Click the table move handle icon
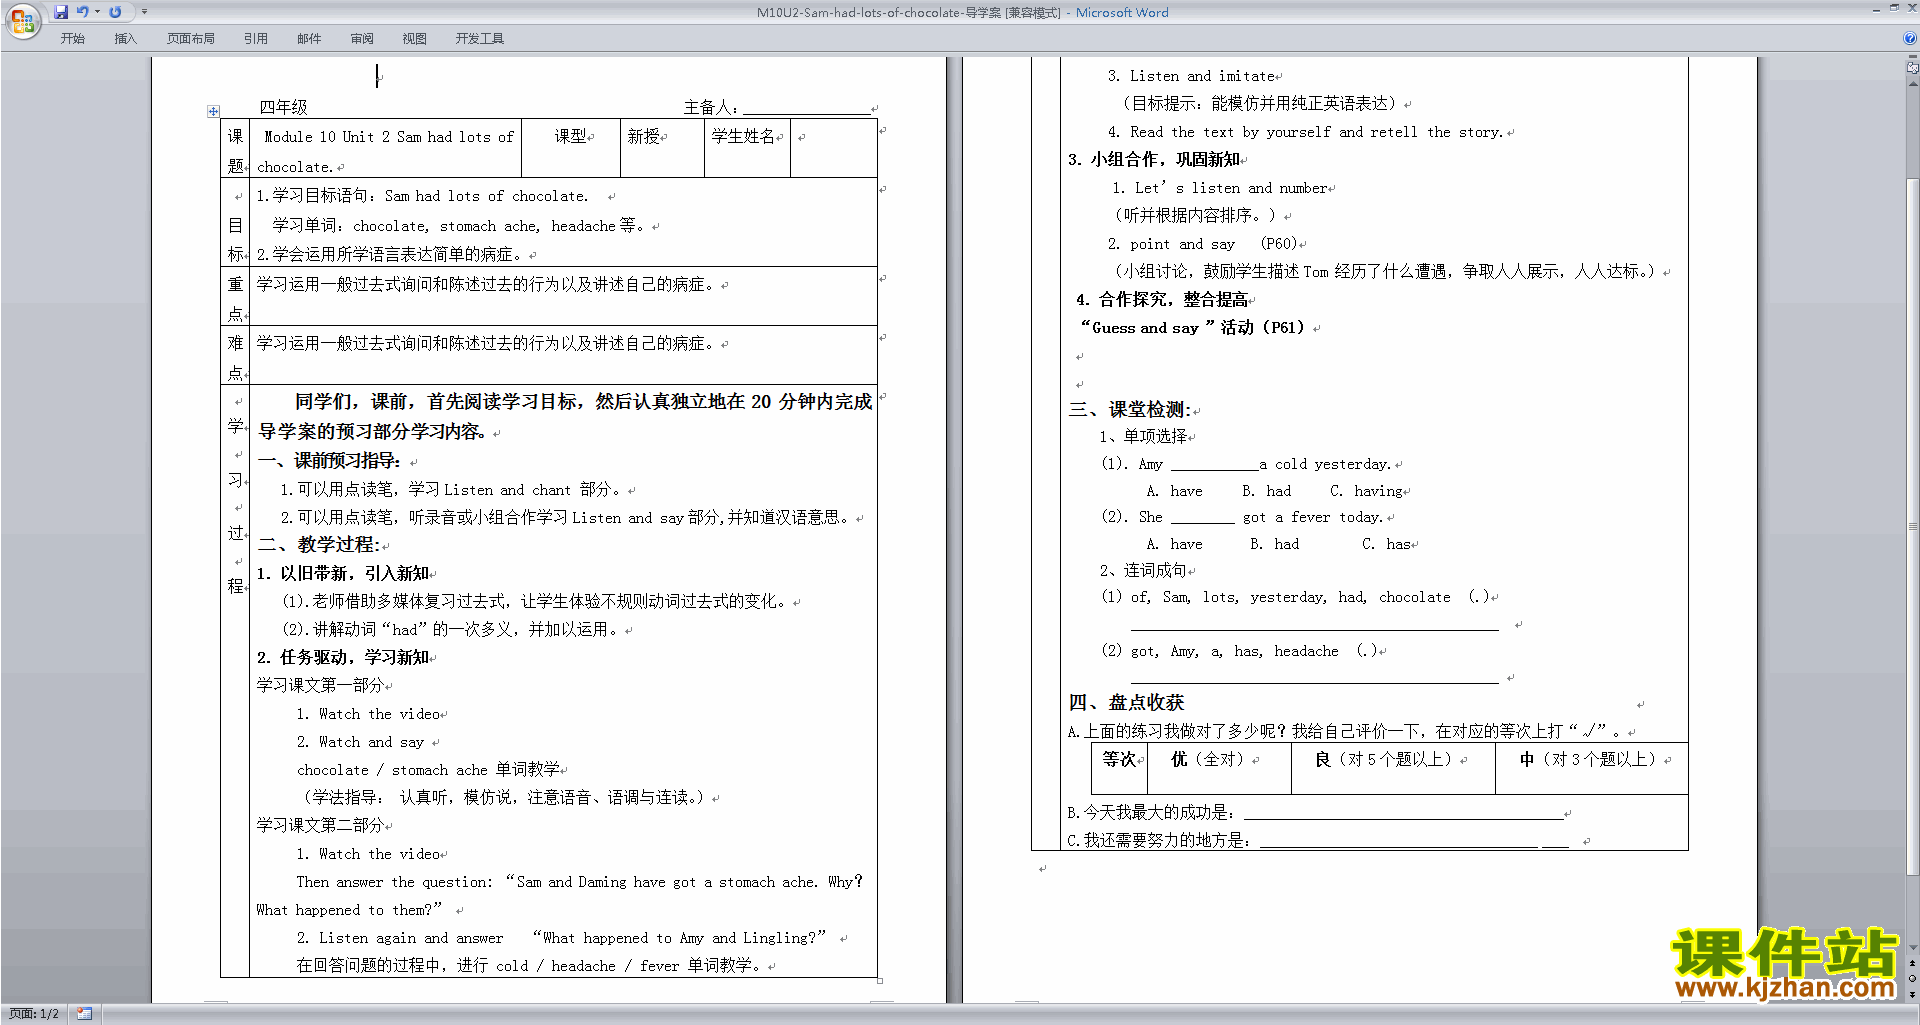Screen dimensions: 1920x1025 click(213, 111)
